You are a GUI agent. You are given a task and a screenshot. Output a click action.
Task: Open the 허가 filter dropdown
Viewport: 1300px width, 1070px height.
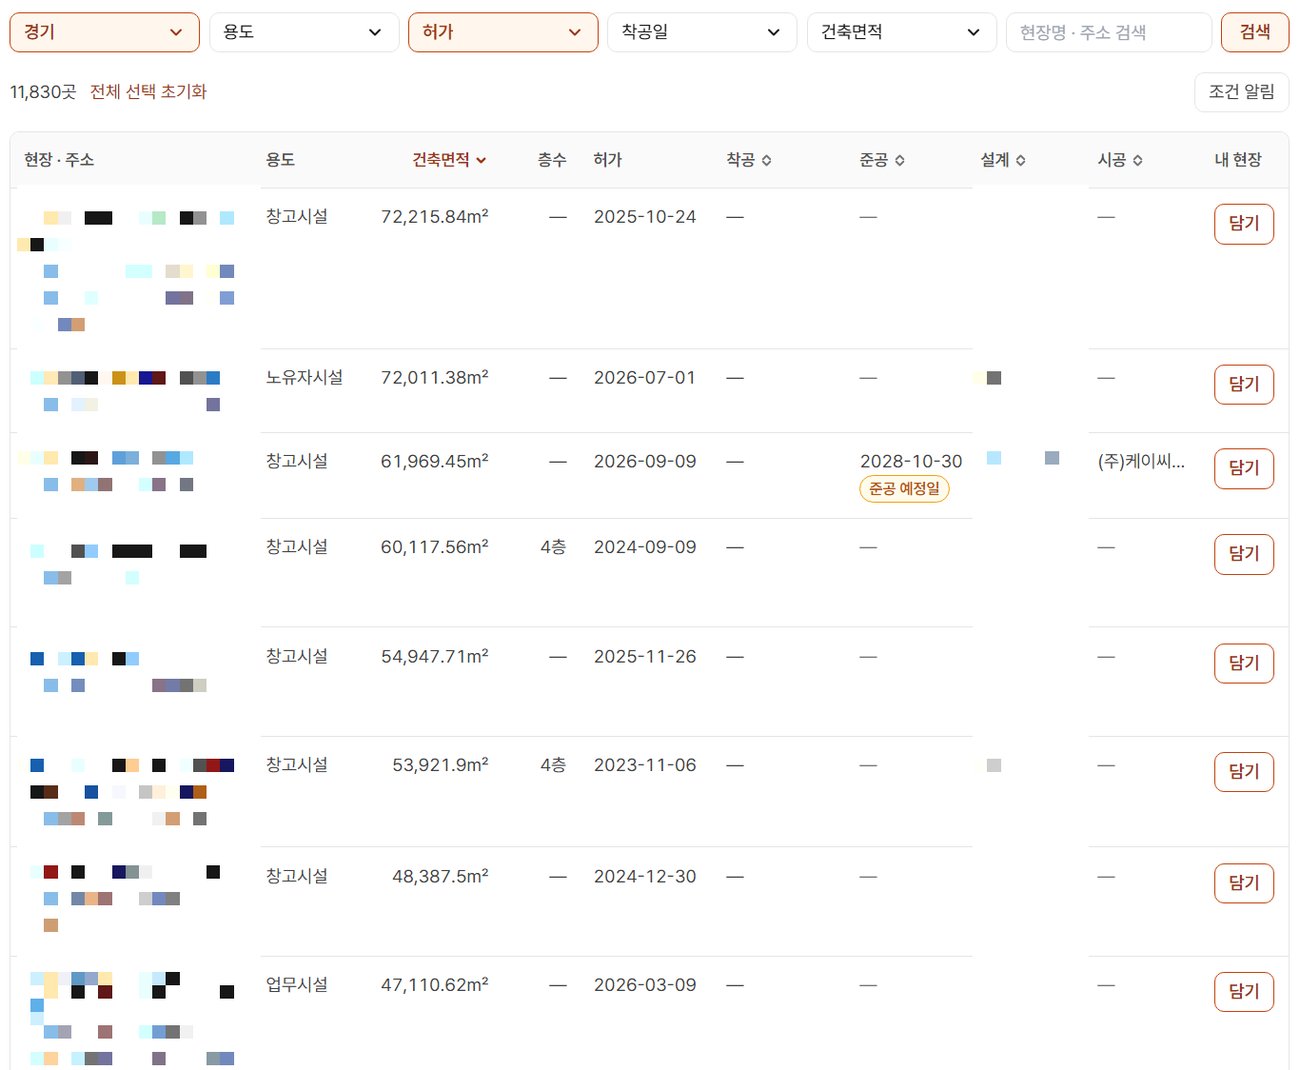503,32
